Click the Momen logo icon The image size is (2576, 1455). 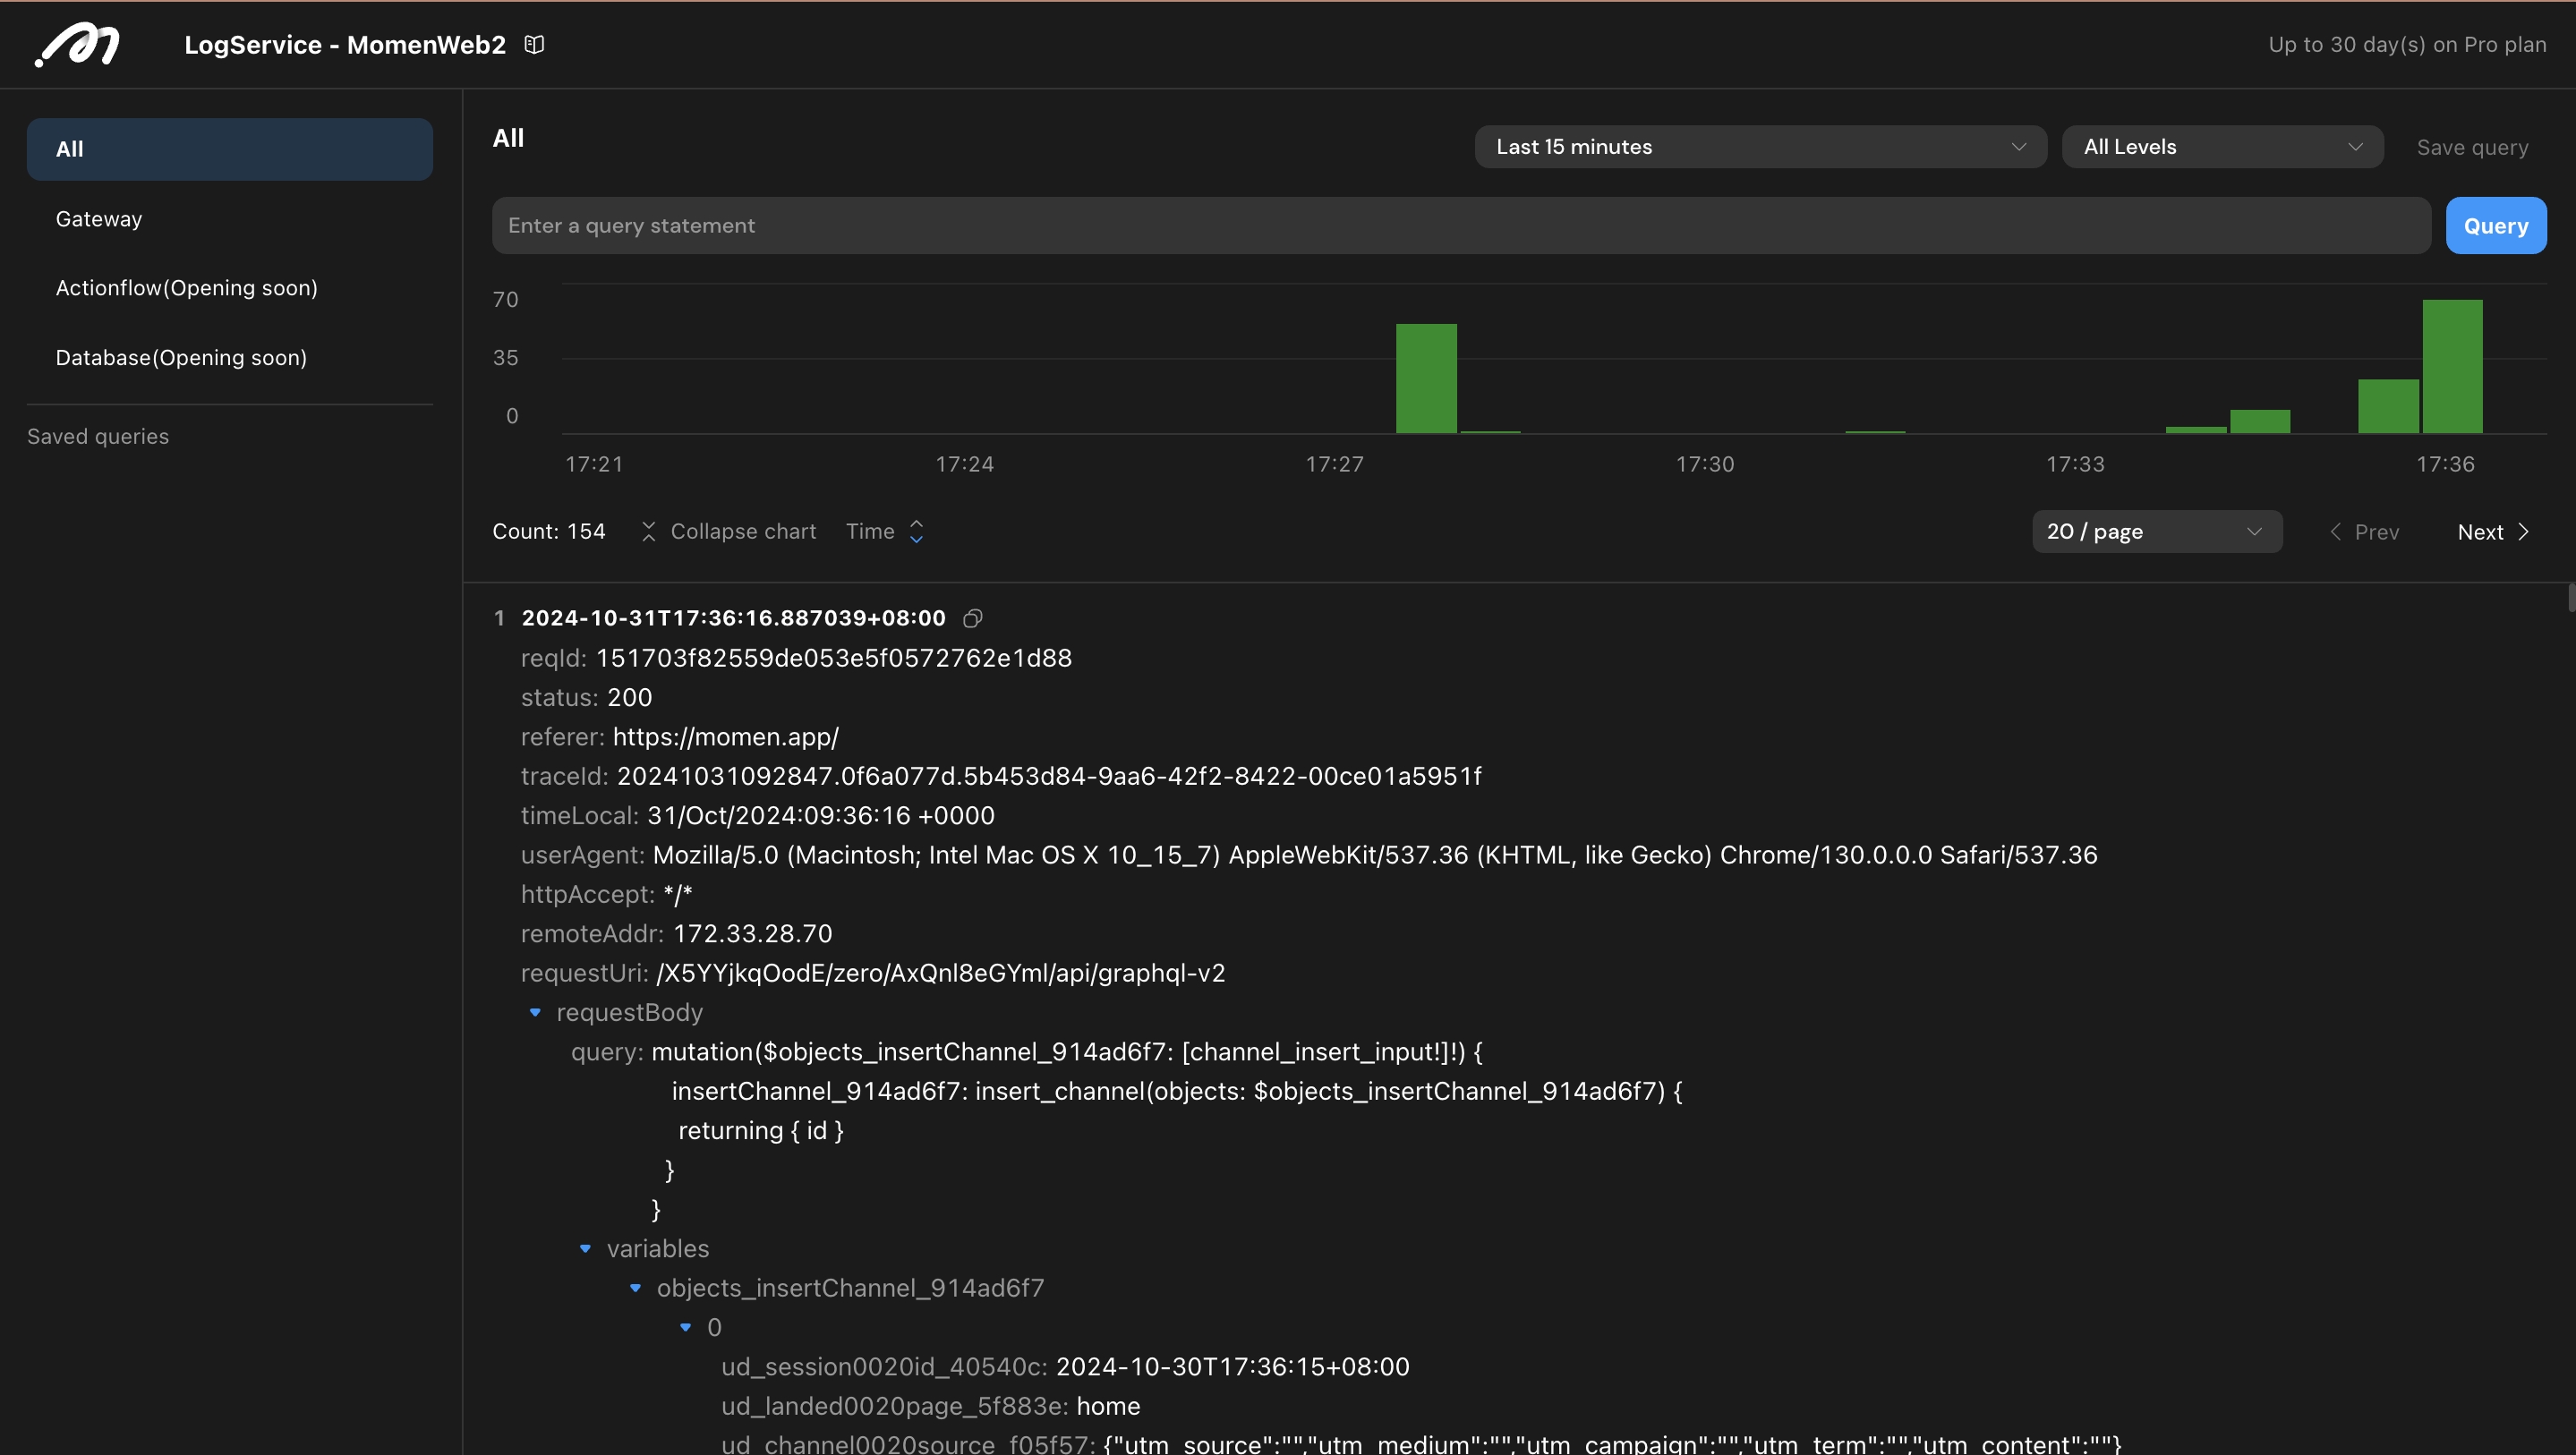pos(77,45)
